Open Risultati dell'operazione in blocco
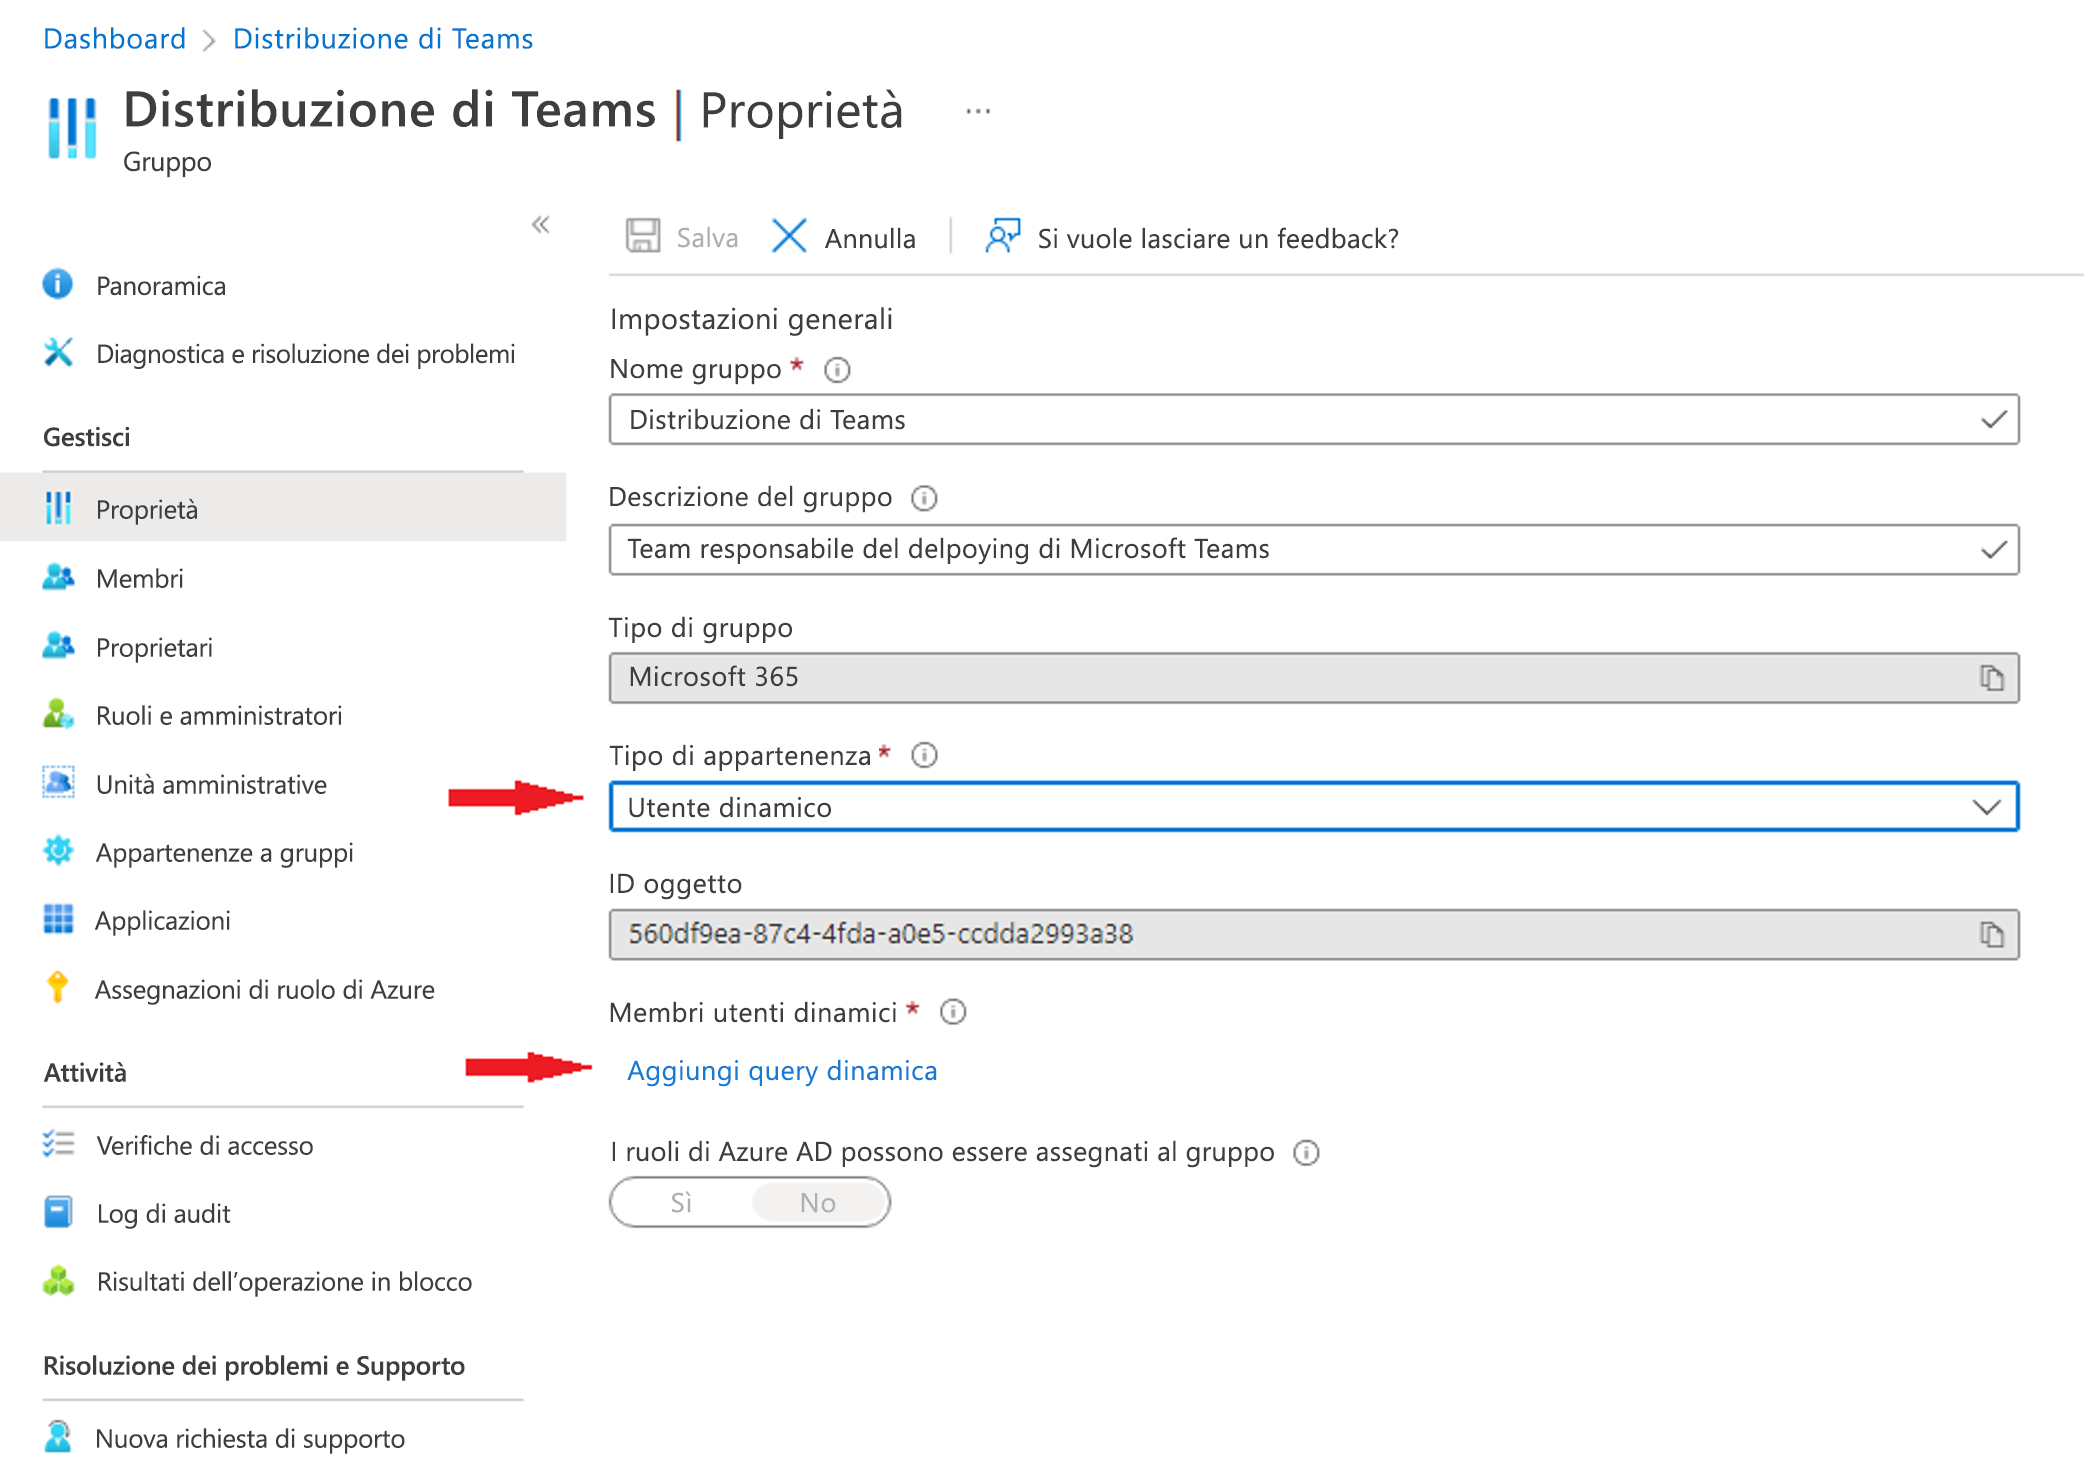 284,1282
